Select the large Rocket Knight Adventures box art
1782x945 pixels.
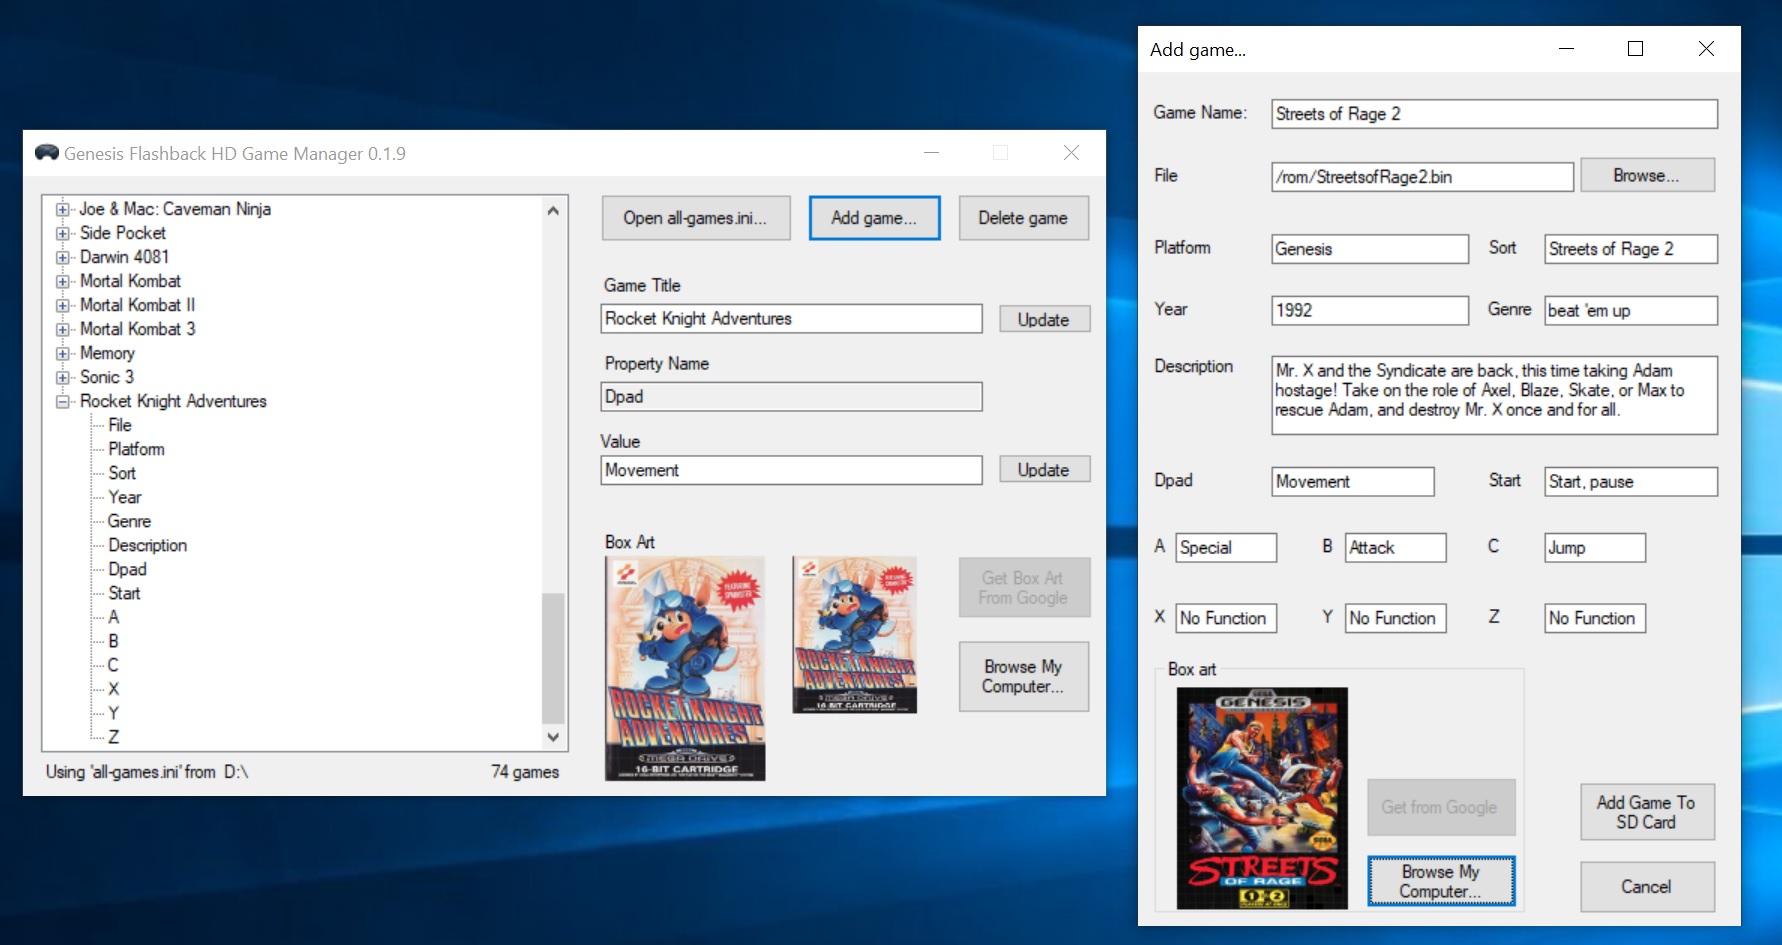click(x=685, y=668)
